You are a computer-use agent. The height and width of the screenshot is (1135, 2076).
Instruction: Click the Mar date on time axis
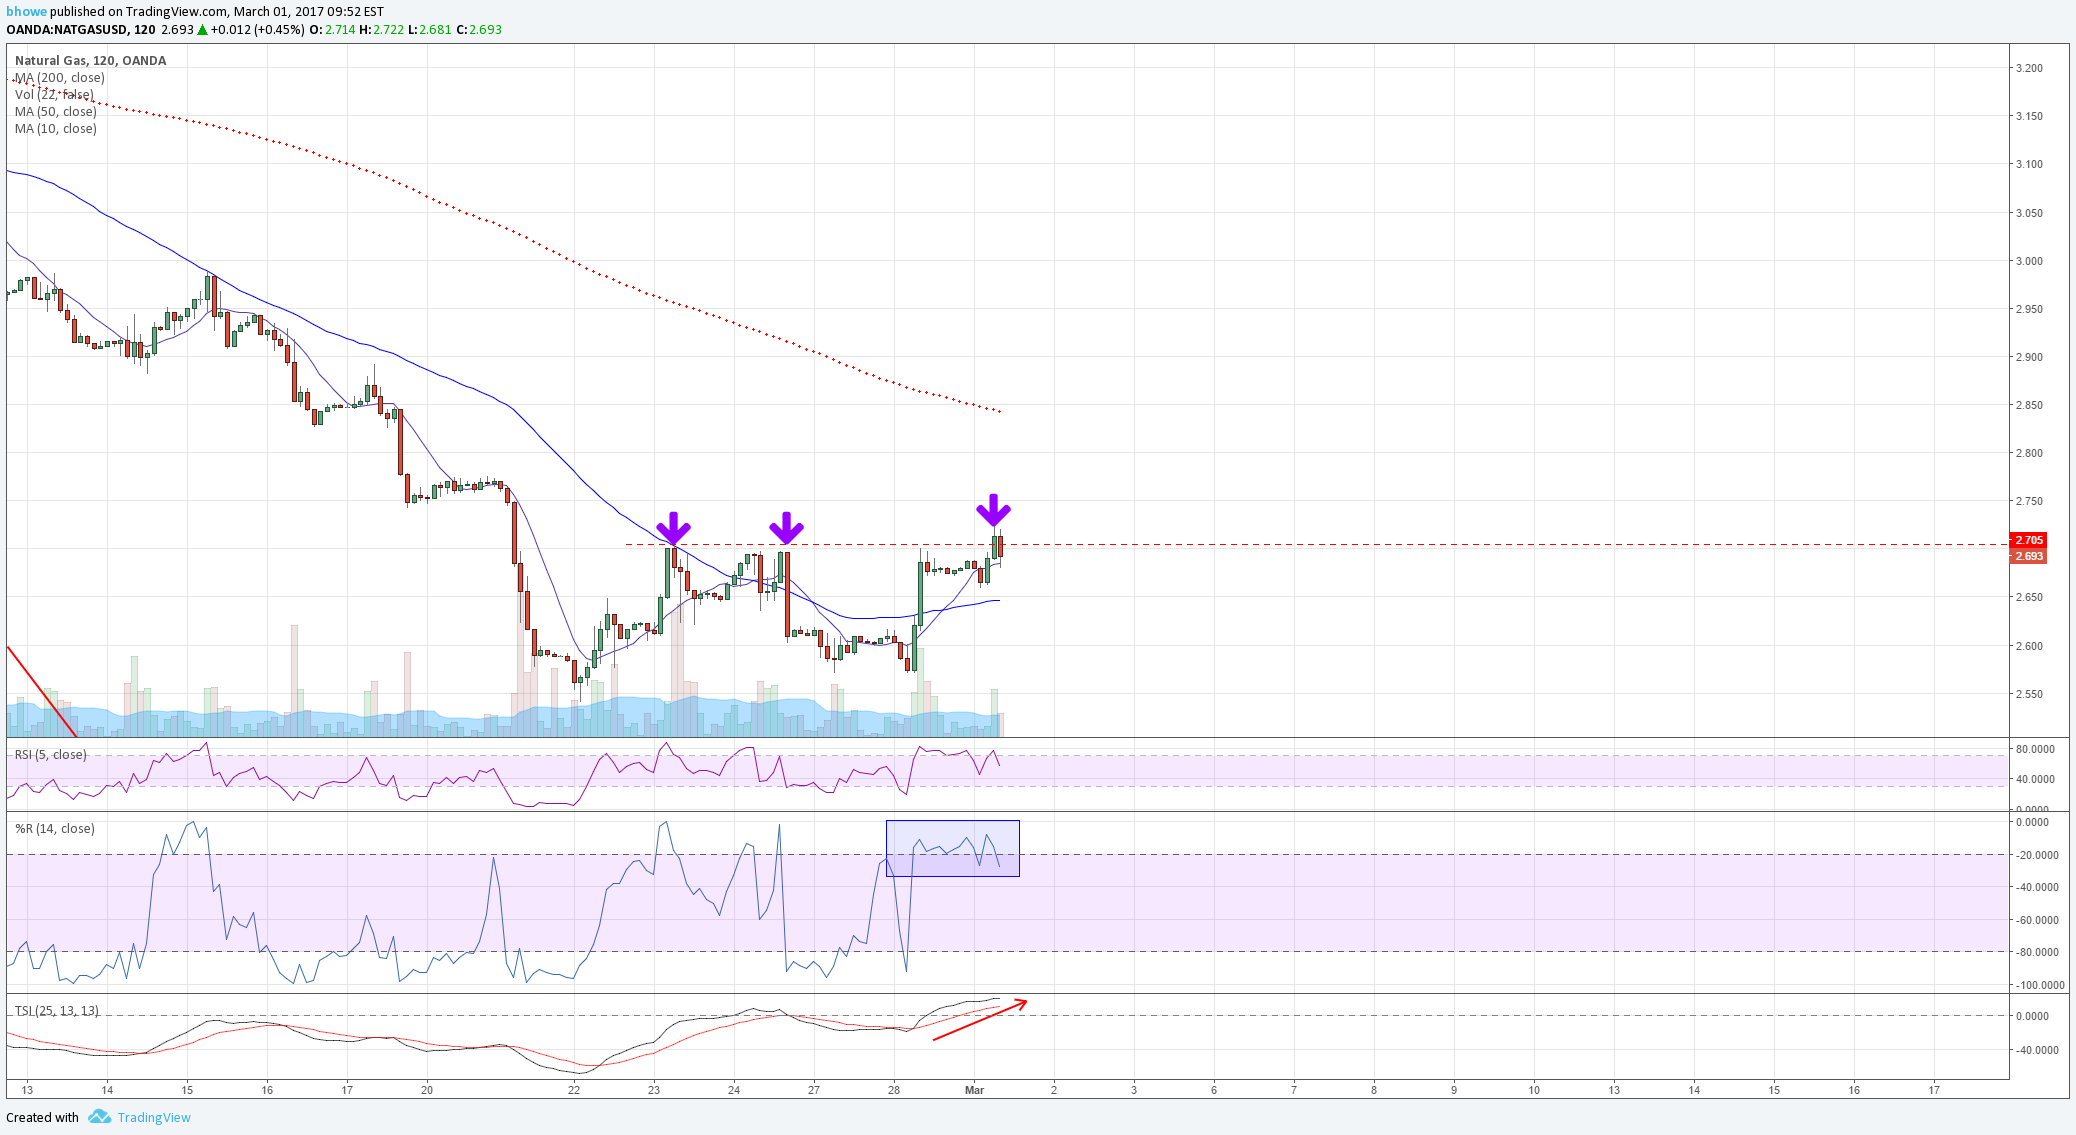[975, 1090]
